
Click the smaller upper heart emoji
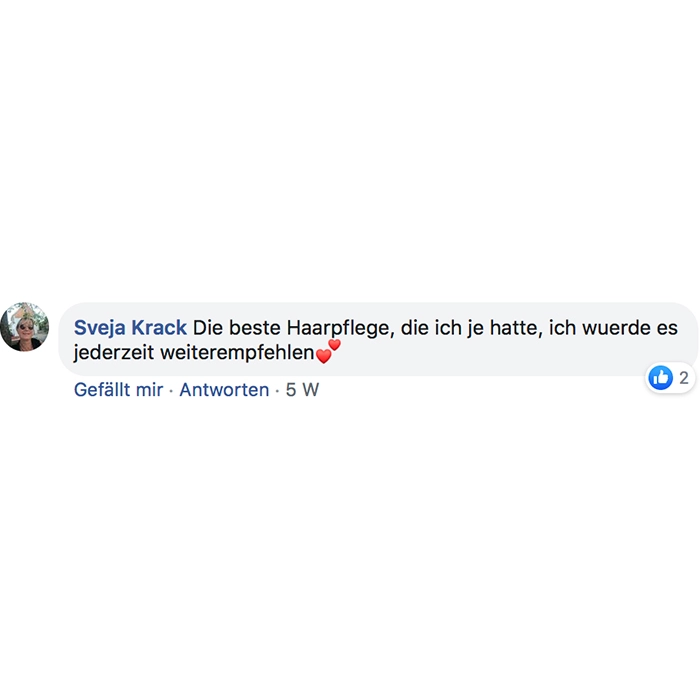(x=334, y=345)
